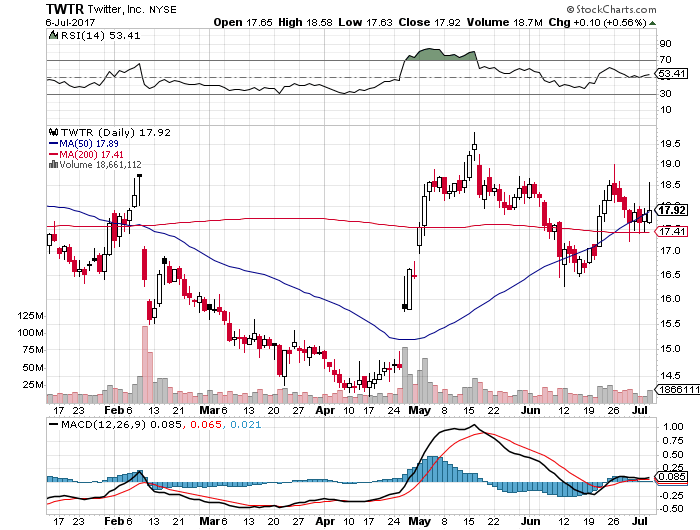Image resolution: width=700 pixels, height=530 pixels.
Task: Click the StockCharts.com copyright label
Action: [611, 9]
